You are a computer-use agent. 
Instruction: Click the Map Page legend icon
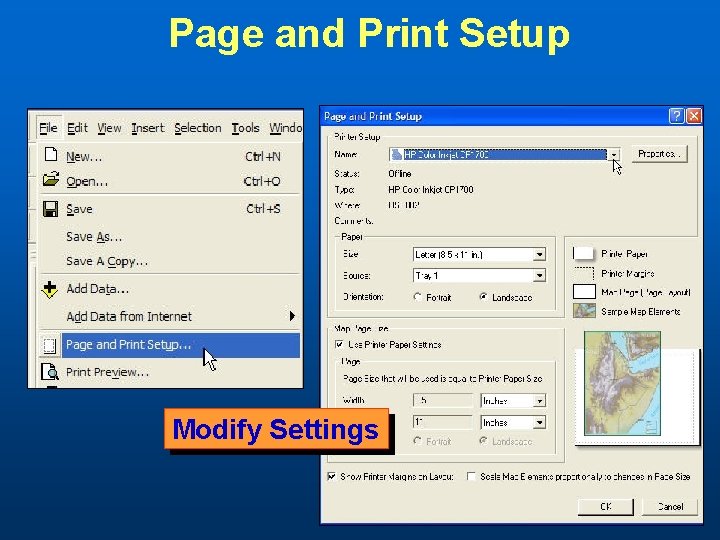pos(584,292)
